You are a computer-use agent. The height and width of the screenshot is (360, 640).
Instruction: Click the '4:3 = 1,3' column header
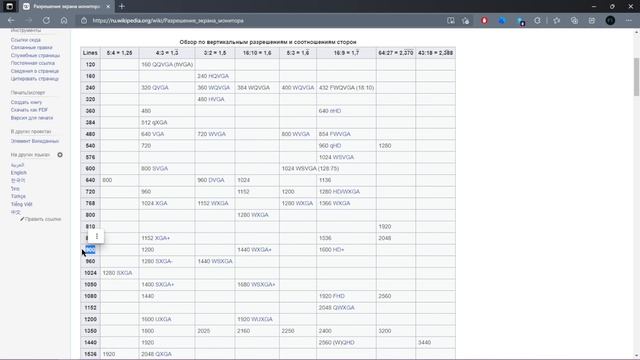coord(167,53)
